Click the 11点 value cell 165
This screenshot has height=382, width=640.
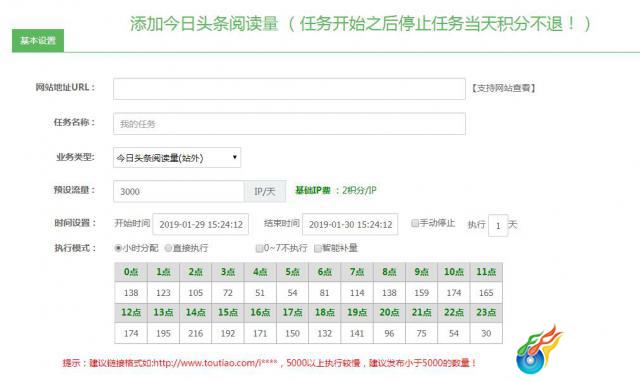(x=486, y=293)
